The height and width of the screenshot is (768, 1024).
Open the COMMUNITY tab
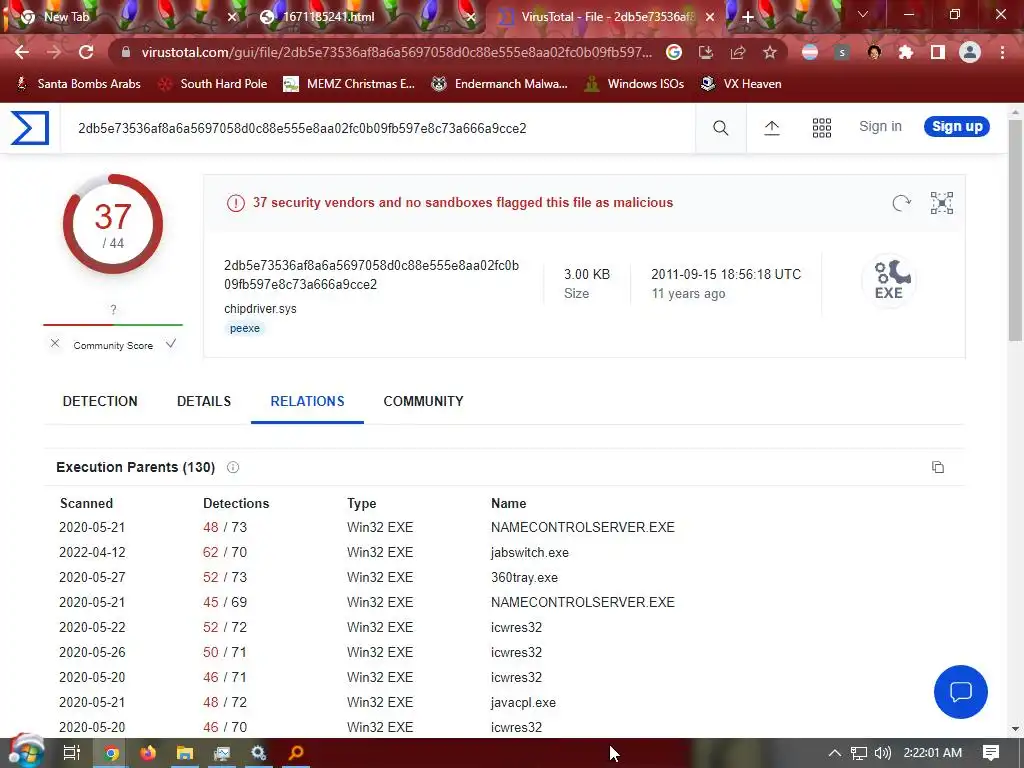pos(423,401)
